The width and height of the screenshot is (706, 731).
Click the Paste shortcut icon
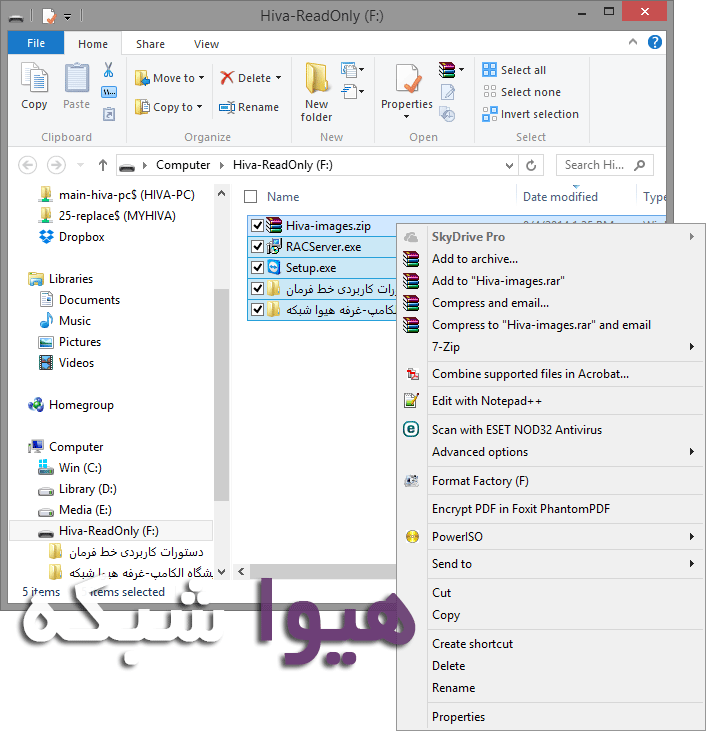coord(109,114)
